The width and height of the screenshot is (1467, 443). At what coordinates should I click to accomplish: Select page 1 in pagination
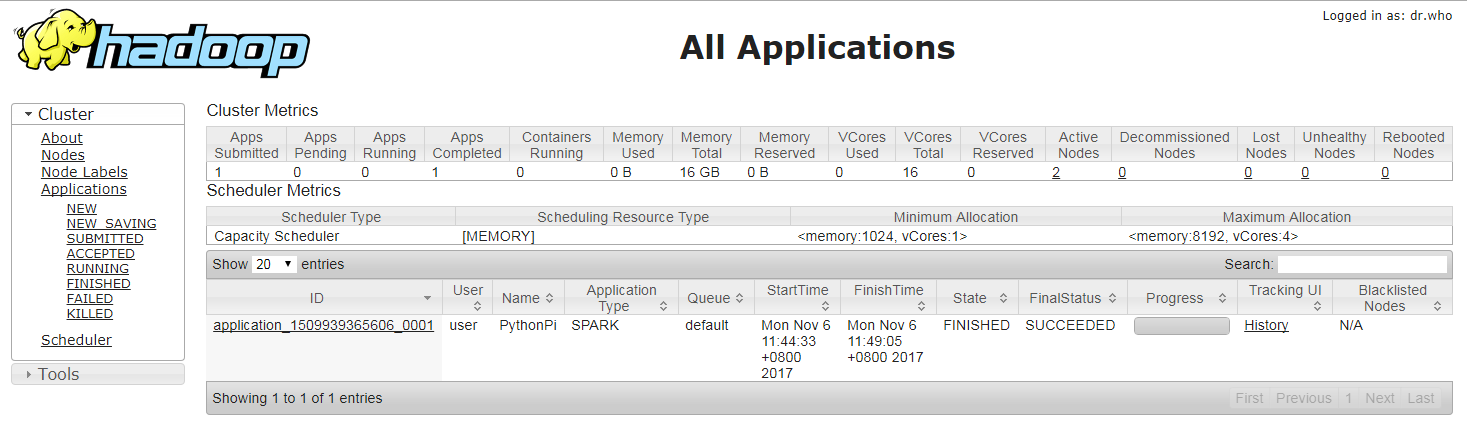(1348, 398)
